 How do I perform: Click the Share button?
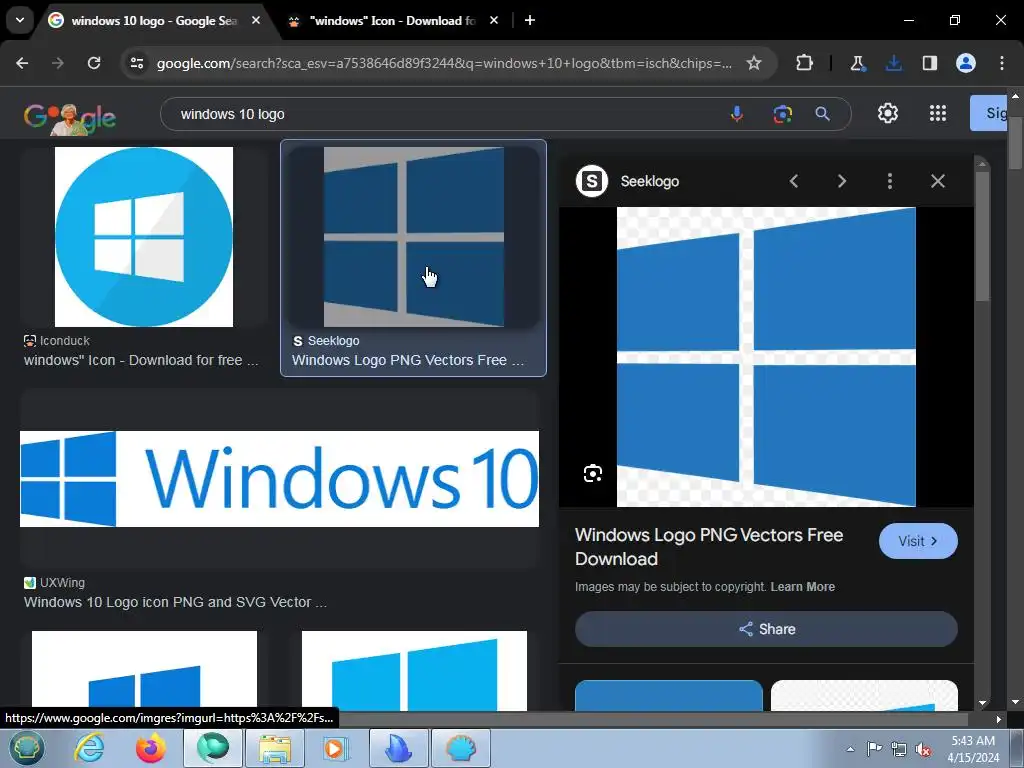(x=766, y=629)
